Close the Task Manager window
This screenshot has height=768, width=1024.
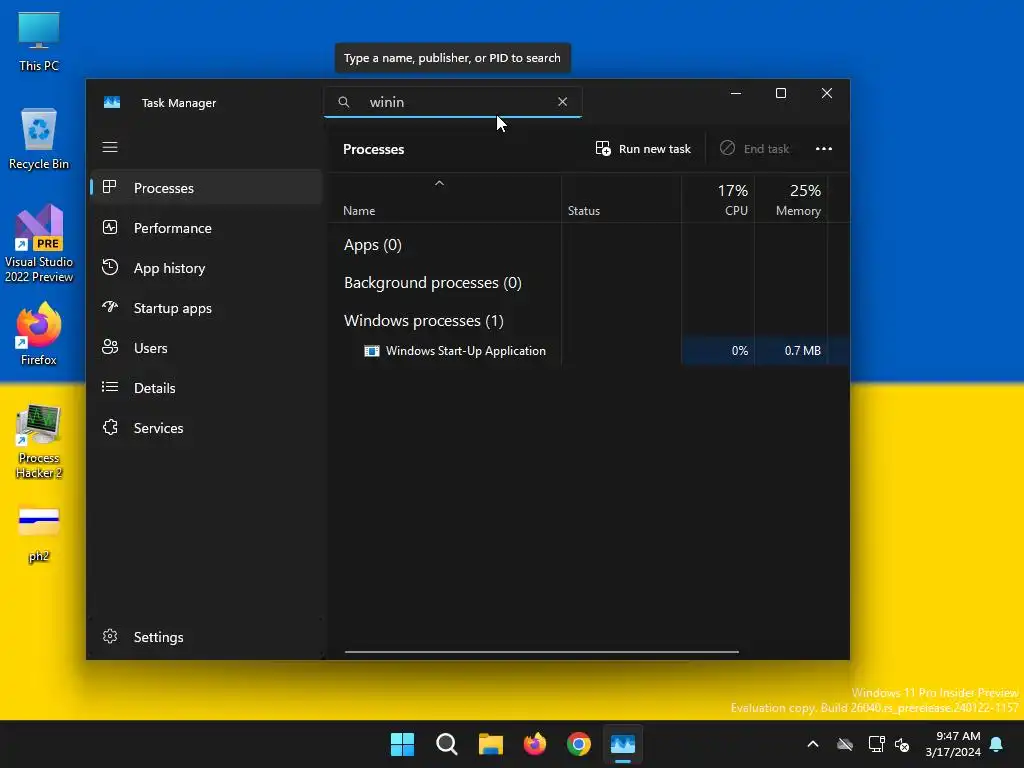827,93
